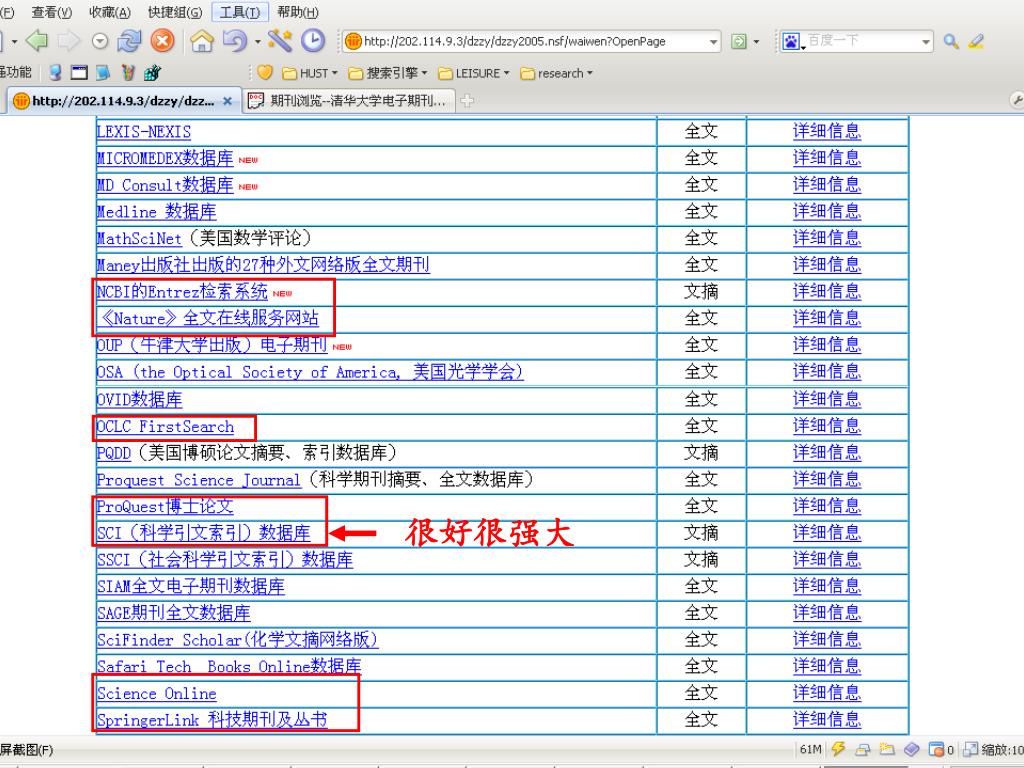This screenshot has width=1024, height=768.
Task: Add a new tab with plus button
Action: click(466, 101)
